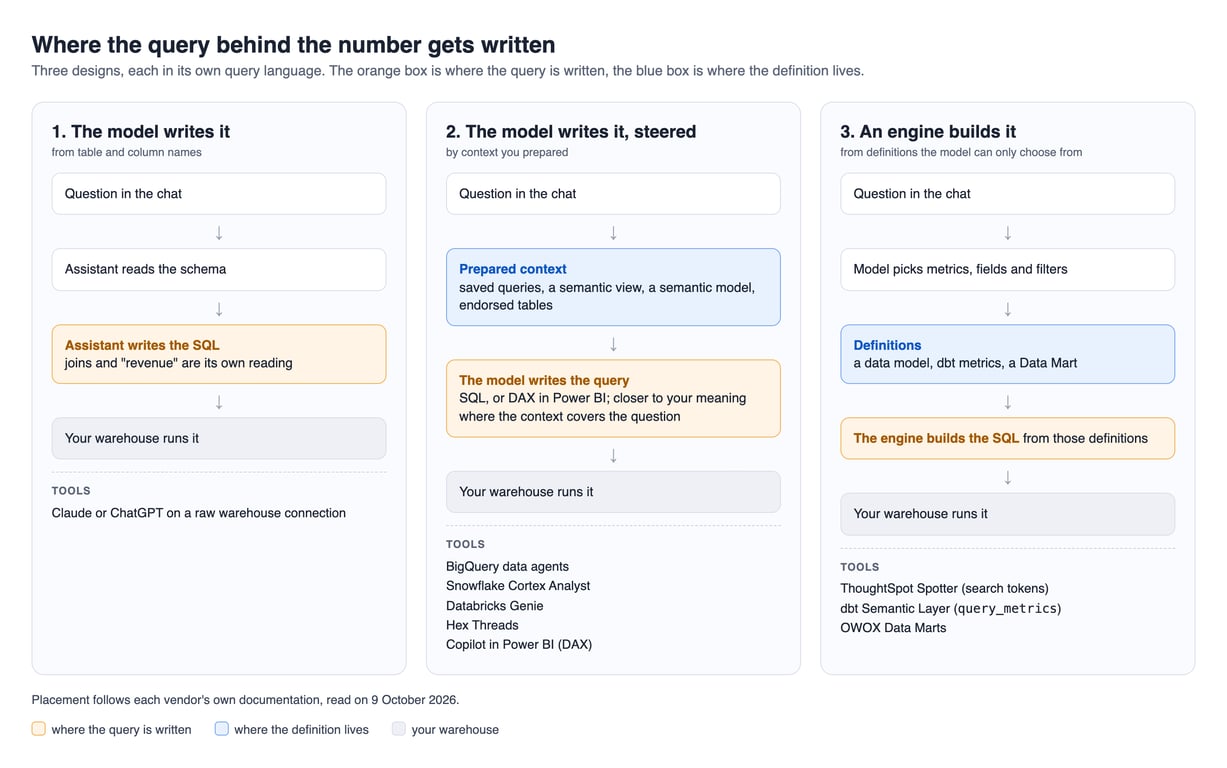Image resolution: width=1227 pixels, height=768 pixels.
Task: Select the 'Assistant reads the schema' box
Action: pyautogui.click(x=219, y=269)
